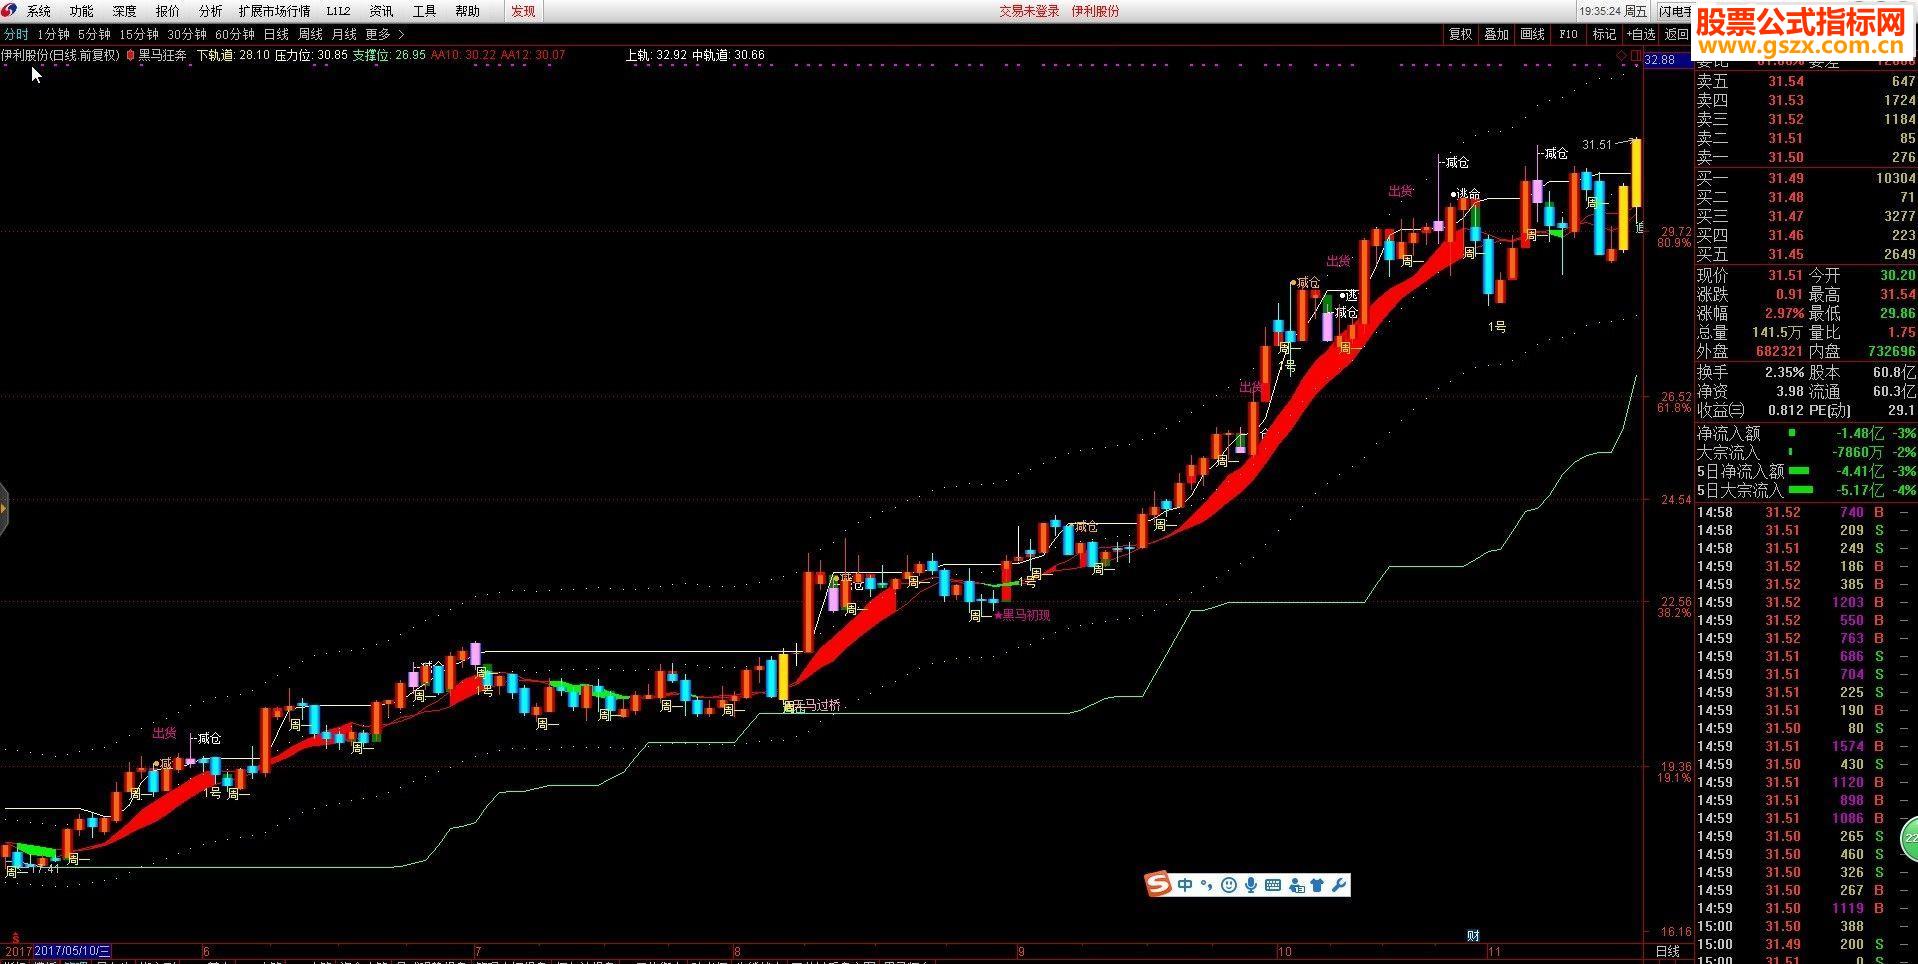Click the 伊利股份 title label
Image resolution: width=1918 pixels, height=964 pixels.
click(x=1095, y=11)
